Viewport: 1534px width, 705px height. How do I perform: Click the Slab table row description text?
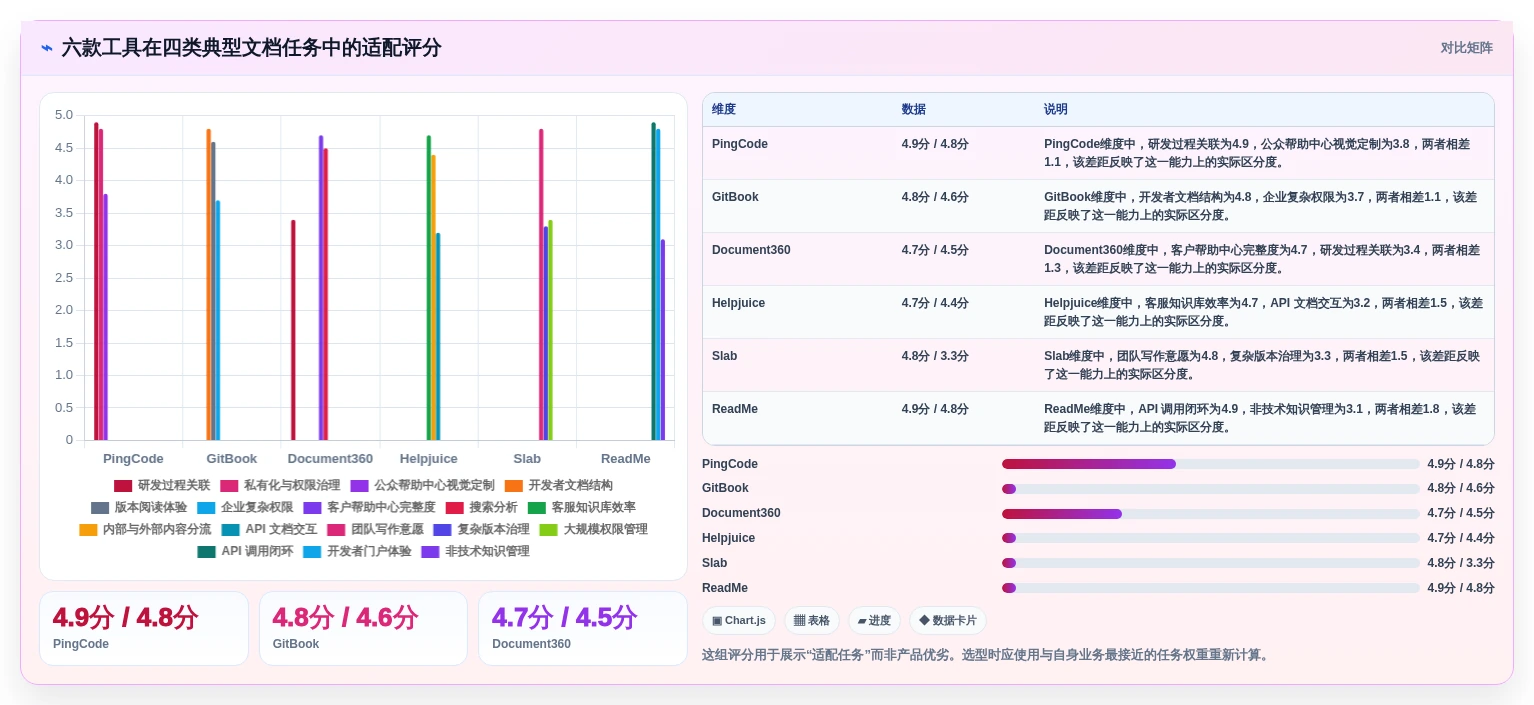point(1262,365)
